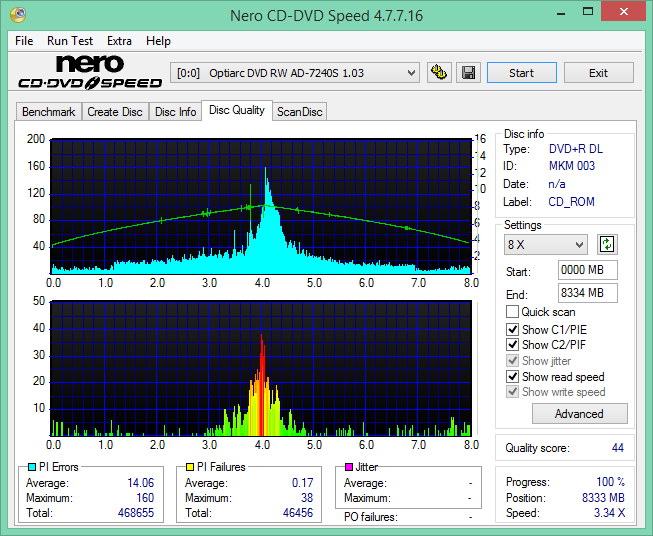Click the Nero app icon in title bar
The width and height of the screenshot is (653, 536).
[x=18, y=15]
